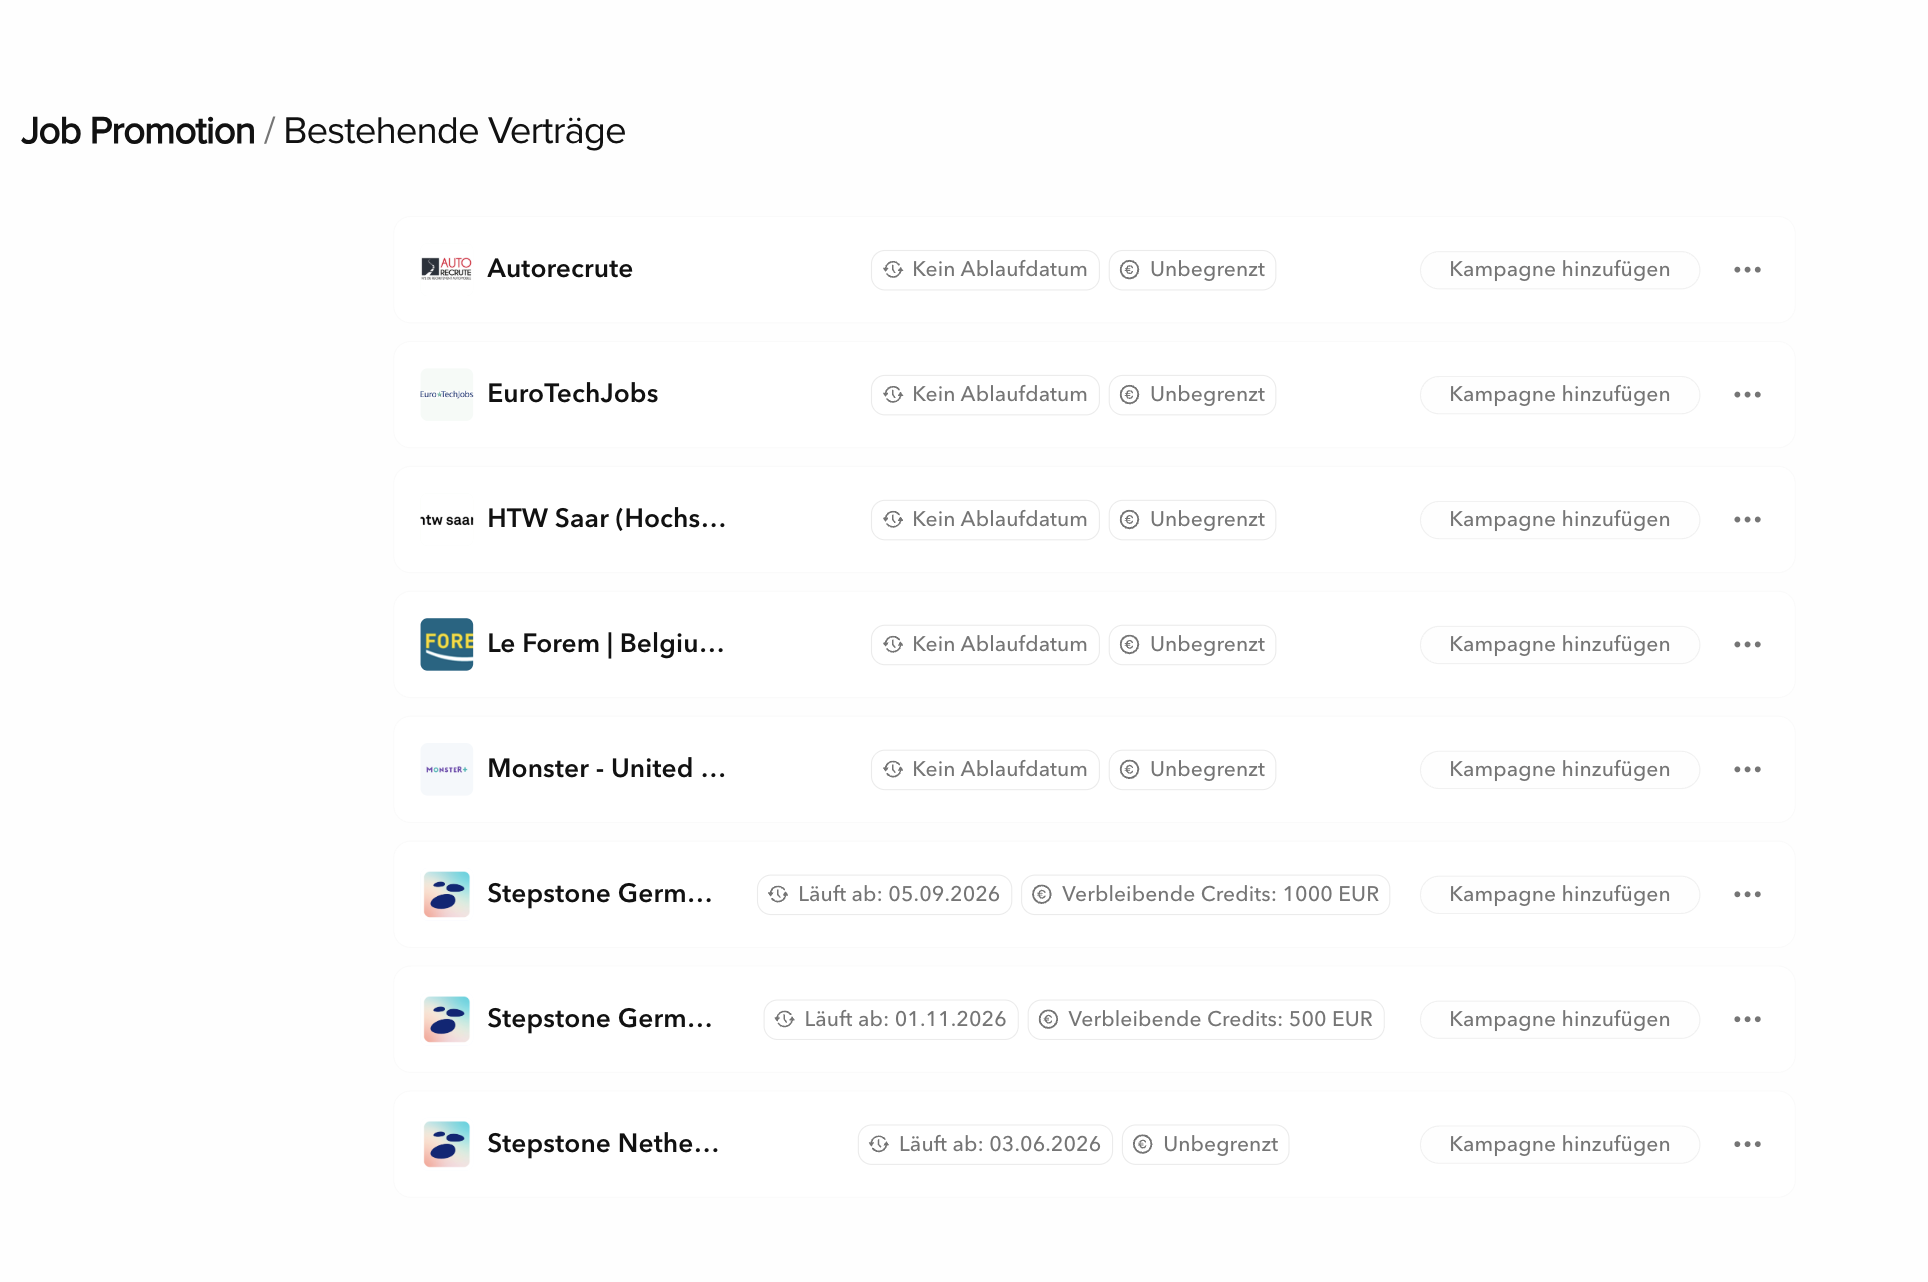Open the three-dot menu for Autorecrute
Image resolution: width=1928 pixels, height=1282 pixels.
tap(1747, 270)
